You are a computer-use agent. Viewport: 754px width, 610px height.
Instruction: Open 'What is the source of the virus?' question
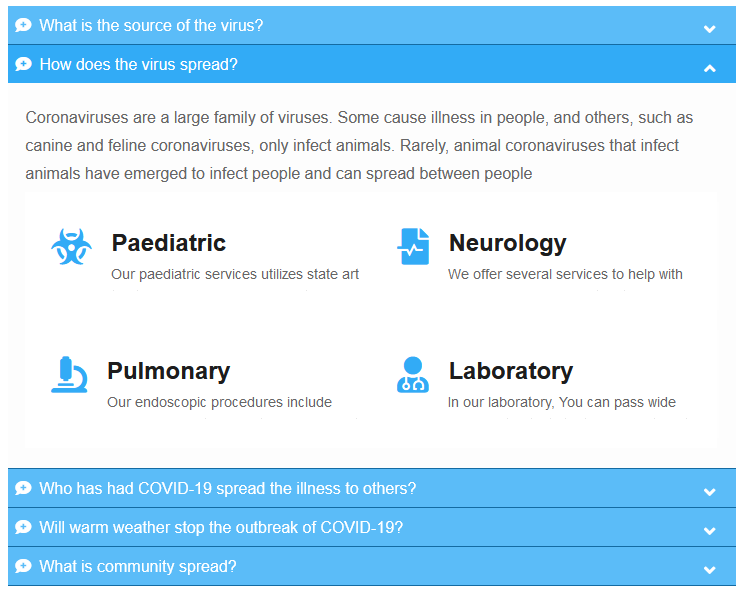pos(151,26)
